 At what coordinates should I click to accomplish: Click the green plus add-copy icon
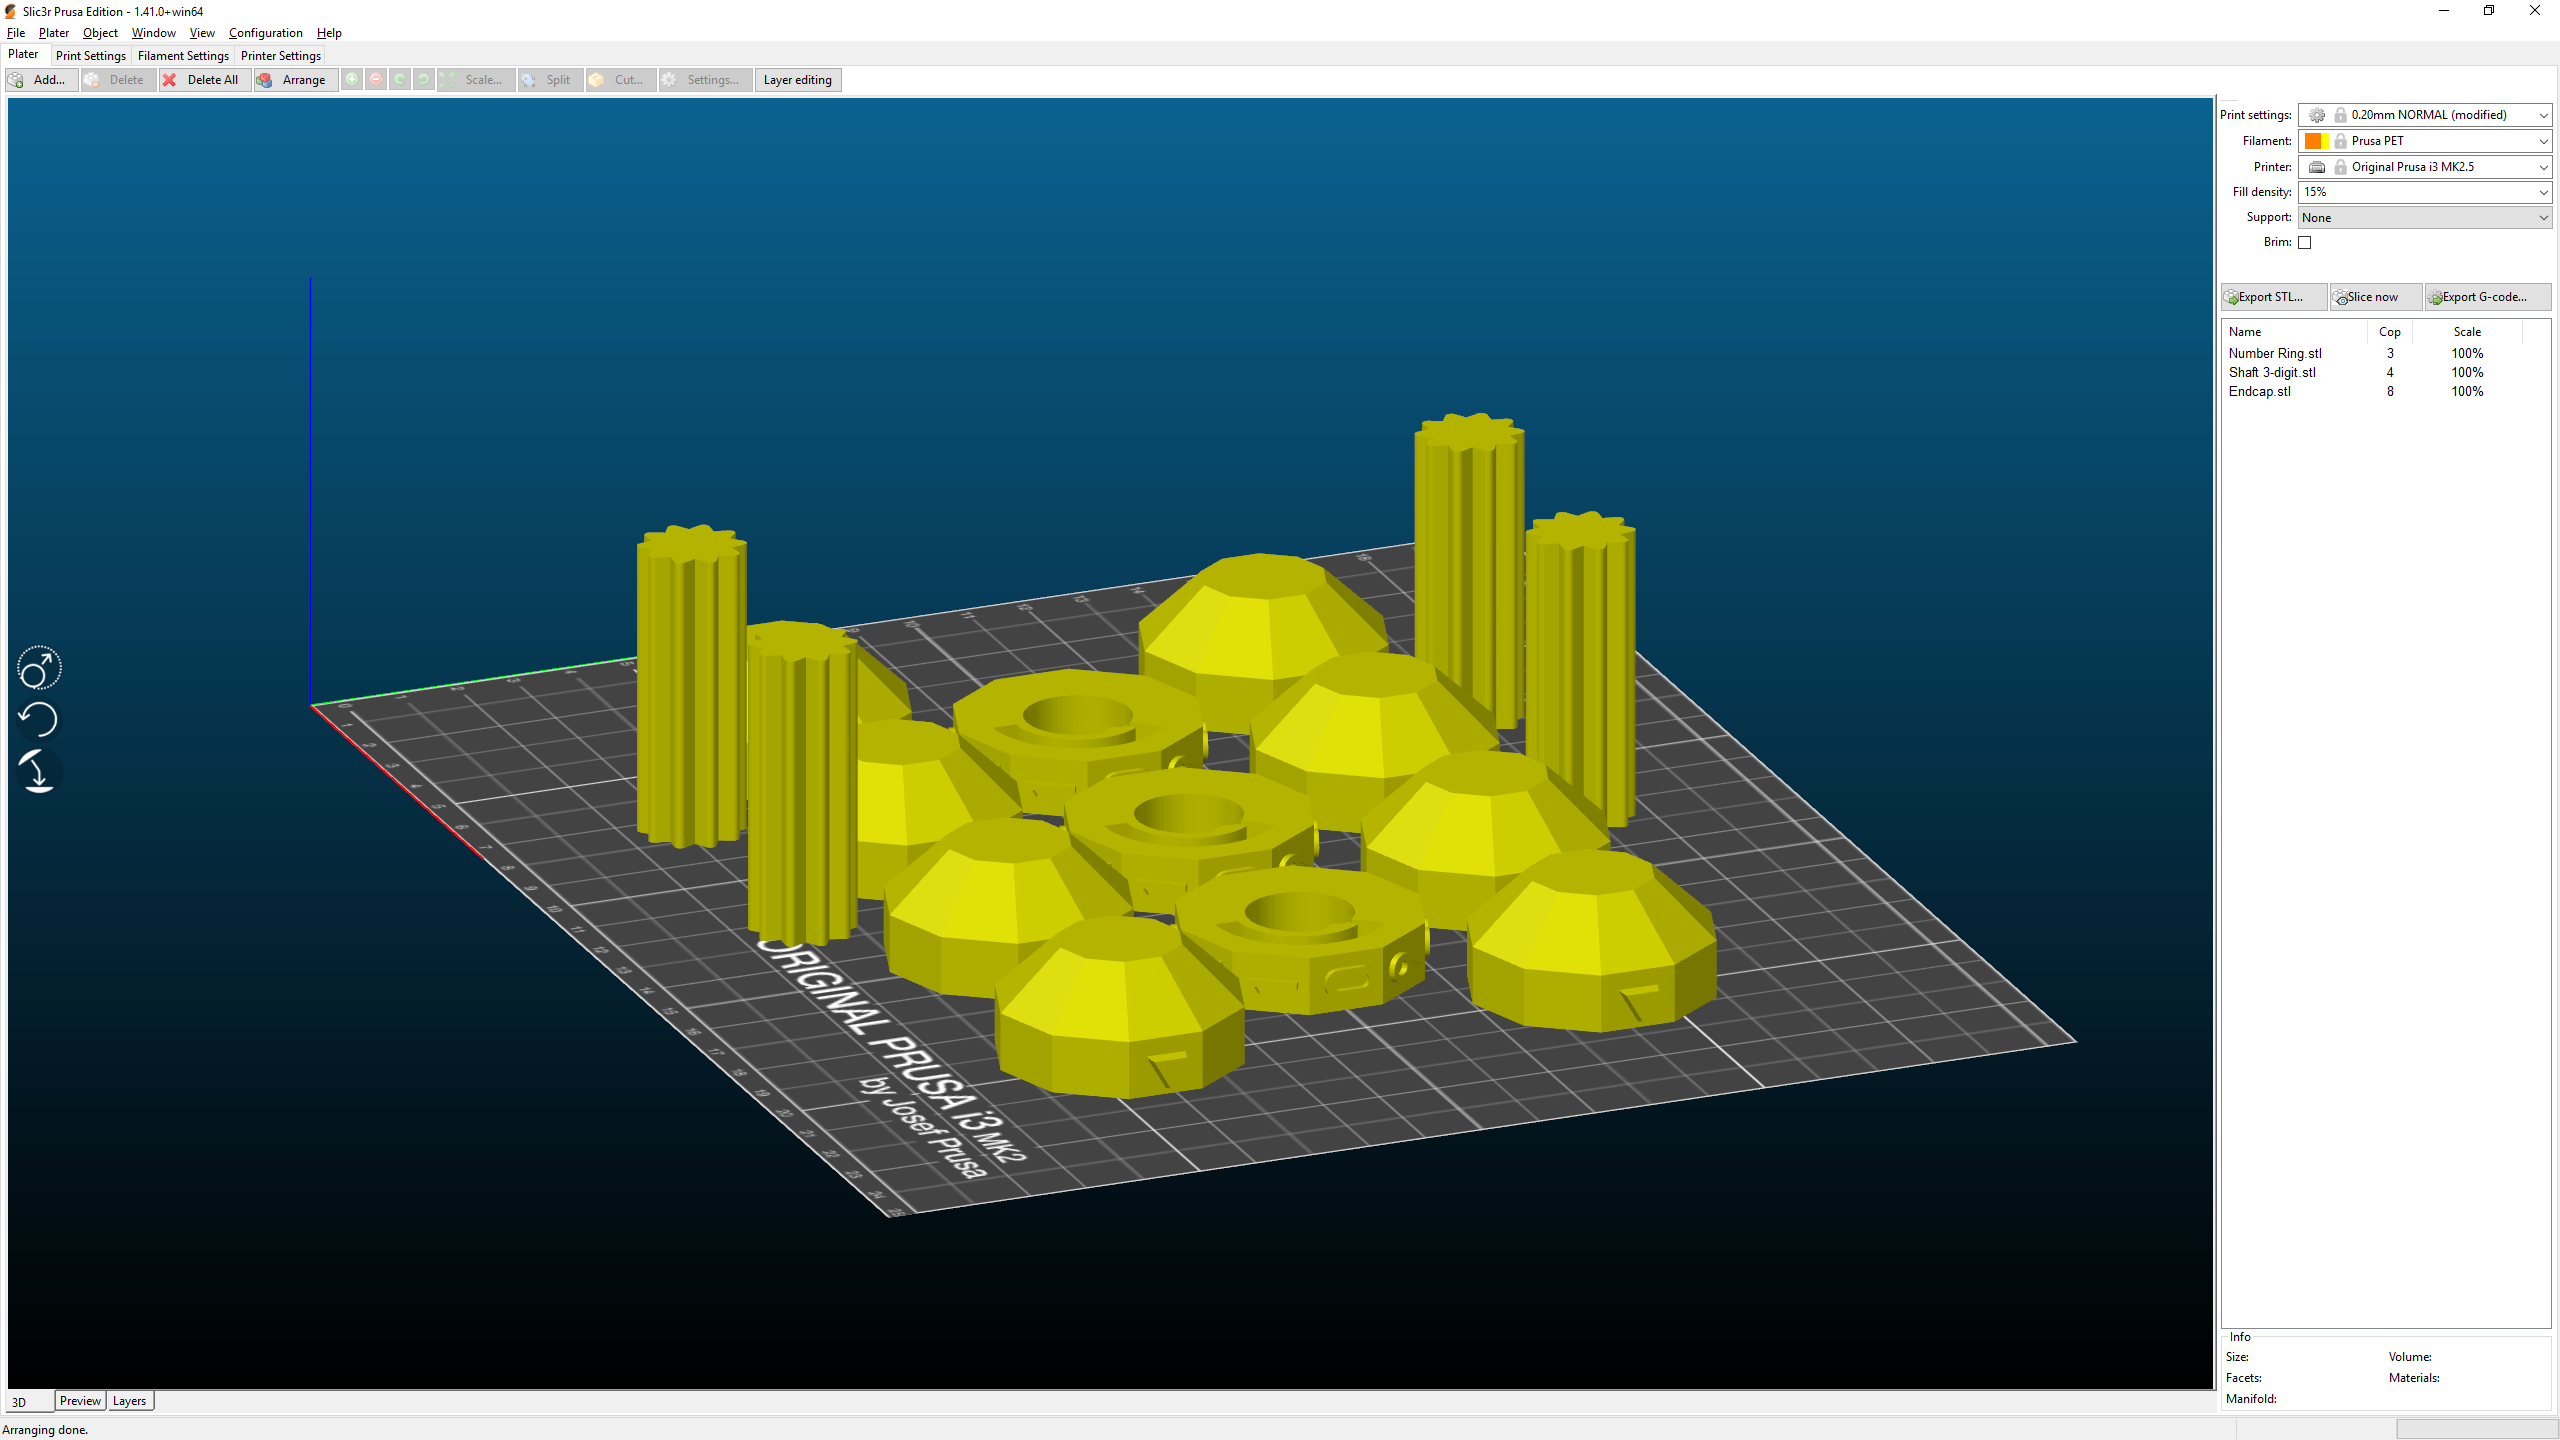(x=352, y=80)
